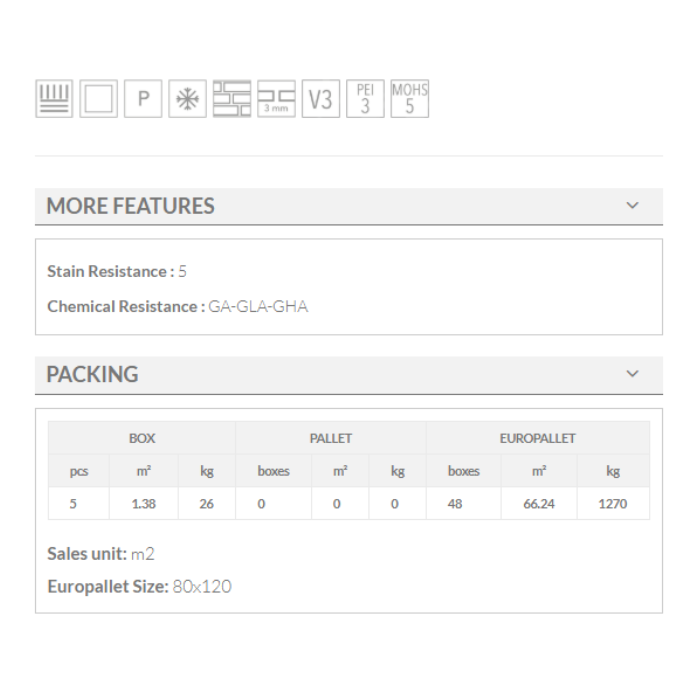Click the boxed letter P icon
The width and height of the screenshot is (700, 700).
pos(142,100)
